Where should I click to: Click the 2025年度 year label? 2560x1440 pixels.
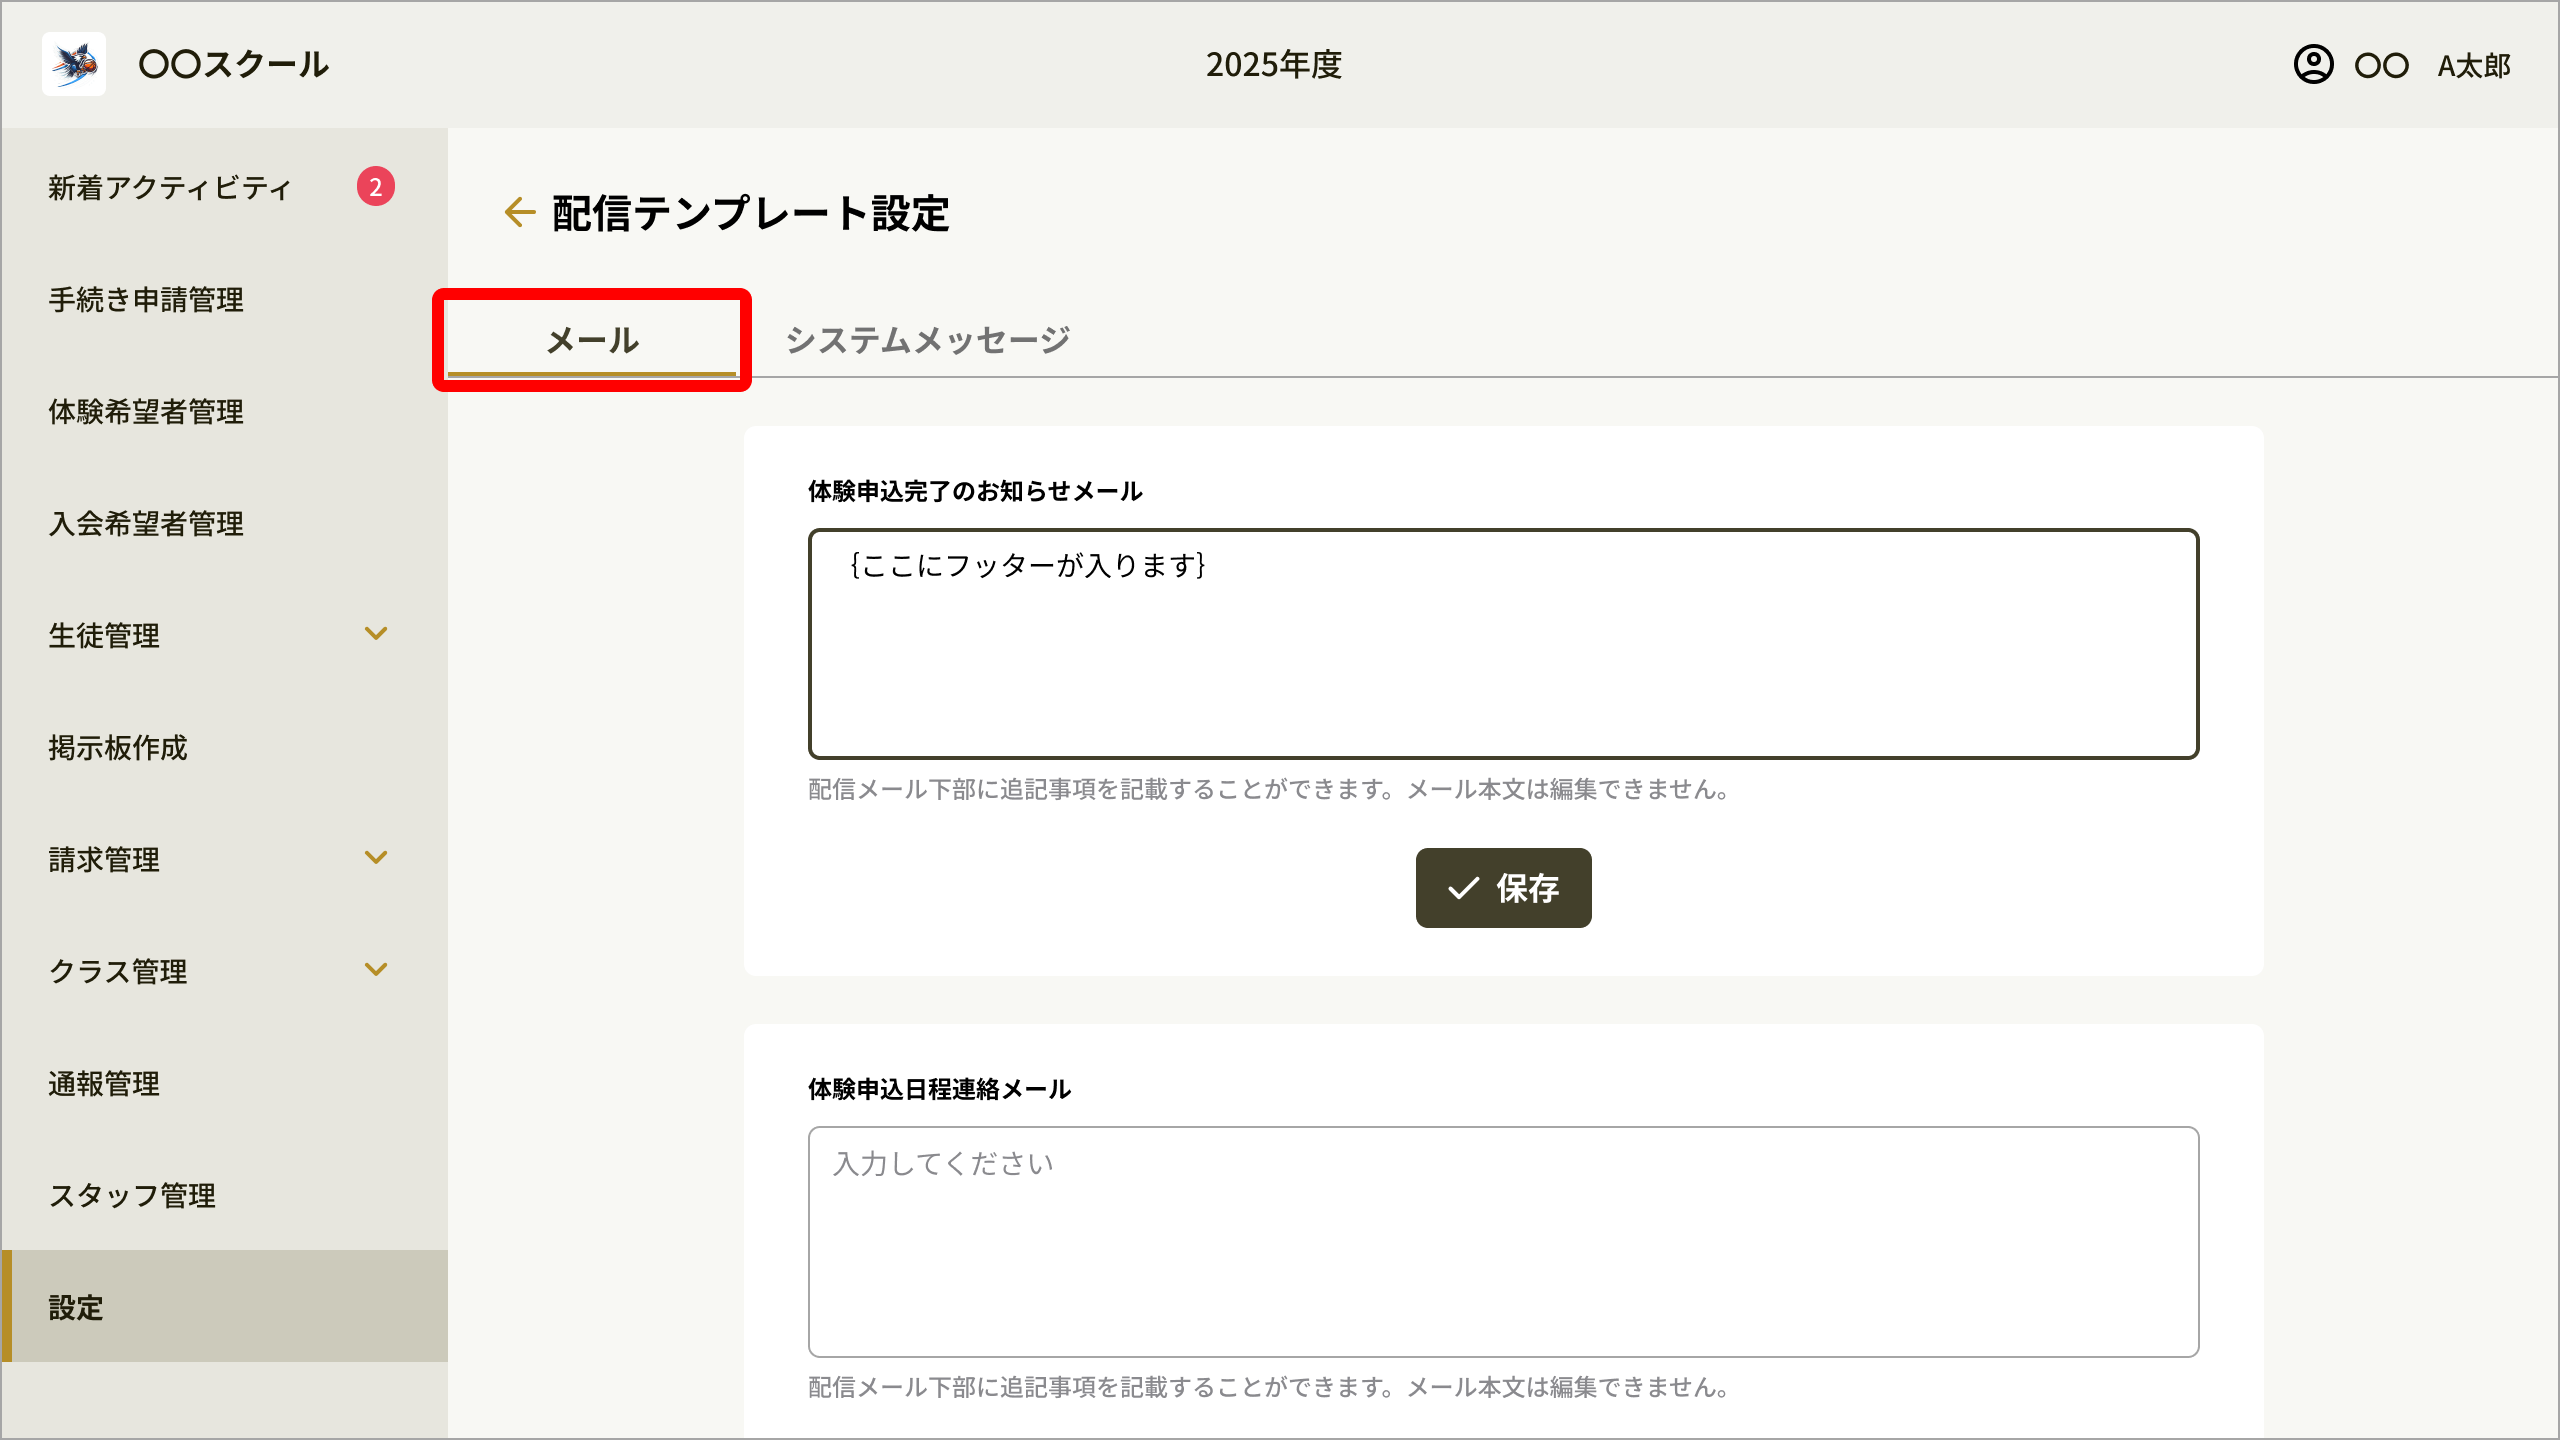[x=1274, y=65]
